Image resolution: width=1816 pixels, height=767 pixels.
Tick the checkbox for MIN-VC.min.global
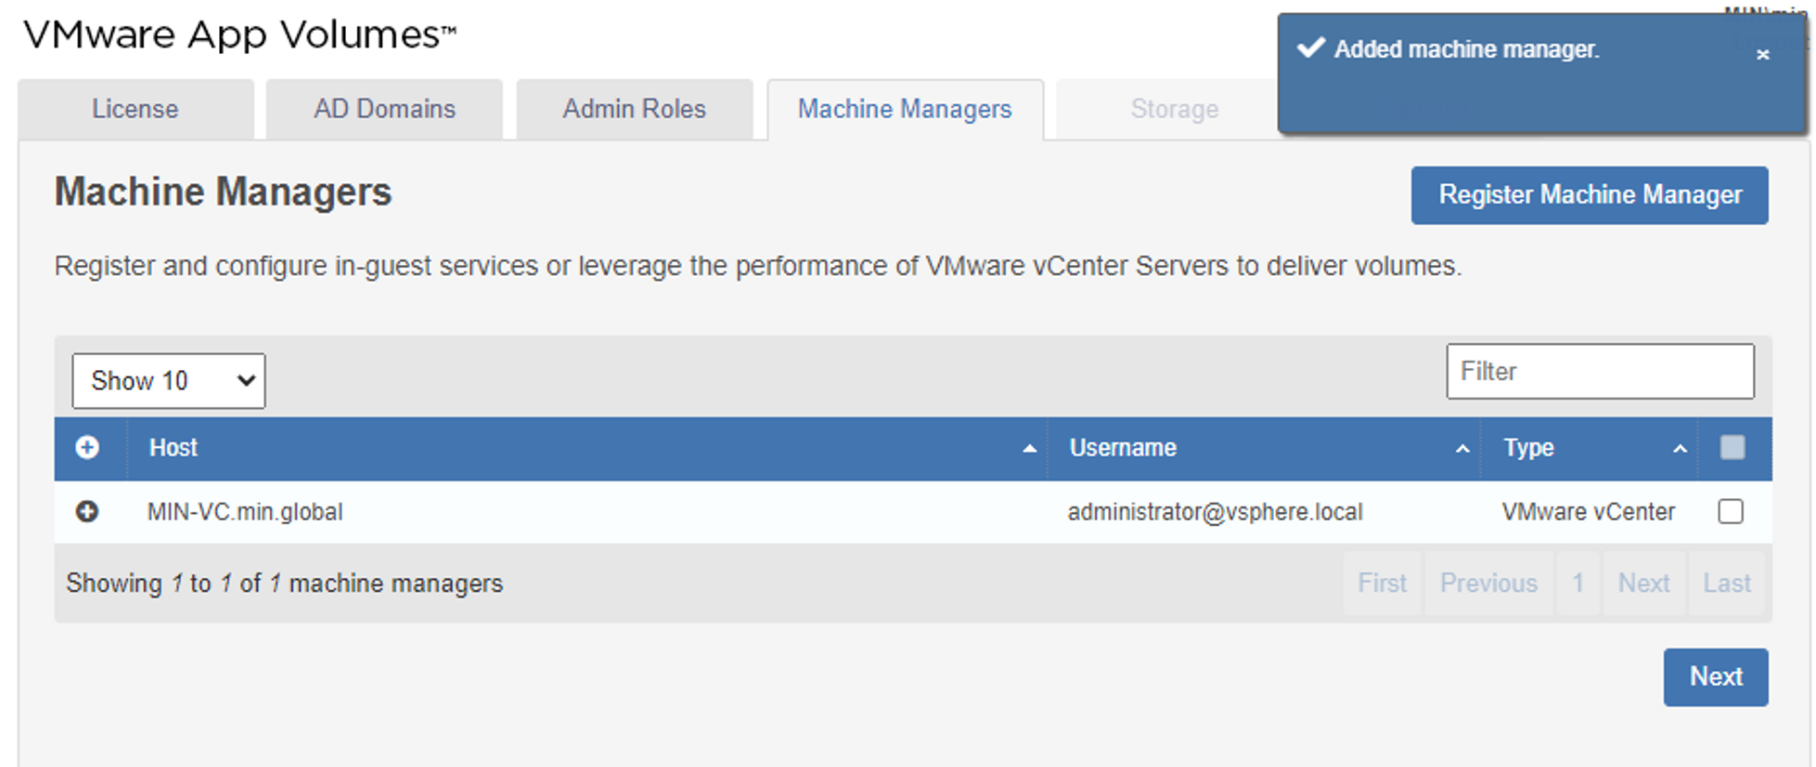pyautogui.click(x=1730, y=511)
